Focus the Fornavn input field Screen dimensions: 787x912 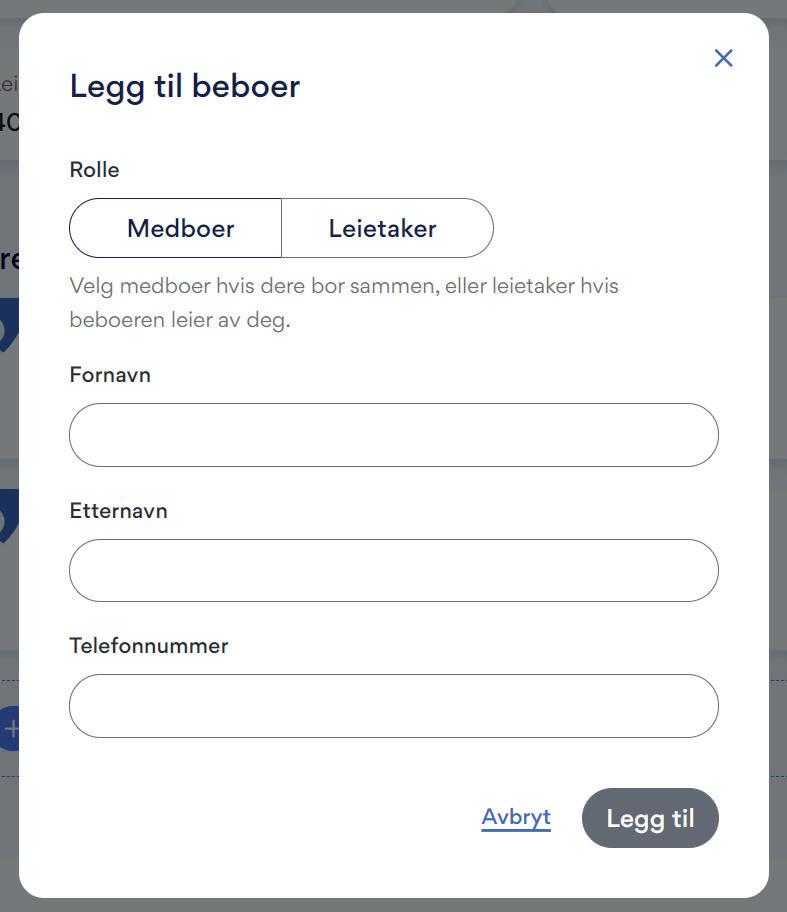394,435
